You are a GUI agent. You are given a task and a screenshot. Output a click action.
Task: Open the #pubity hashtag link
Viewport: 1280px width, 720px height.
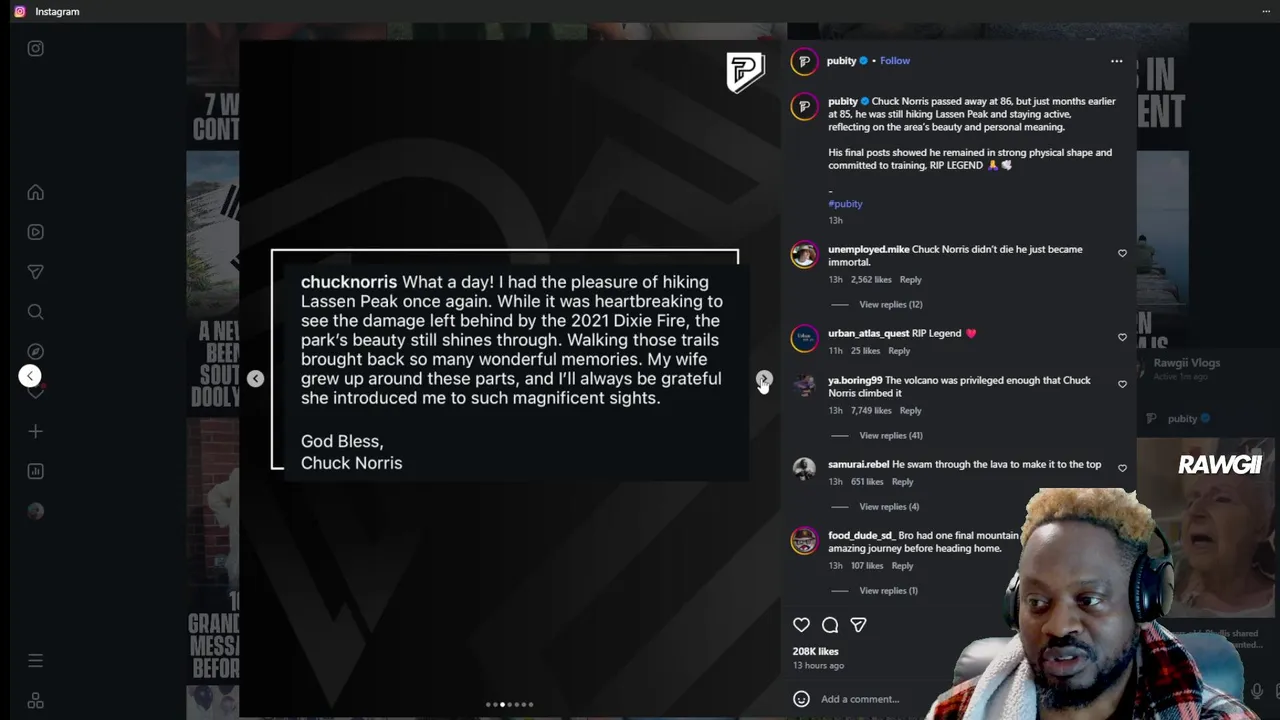point(845,204)
